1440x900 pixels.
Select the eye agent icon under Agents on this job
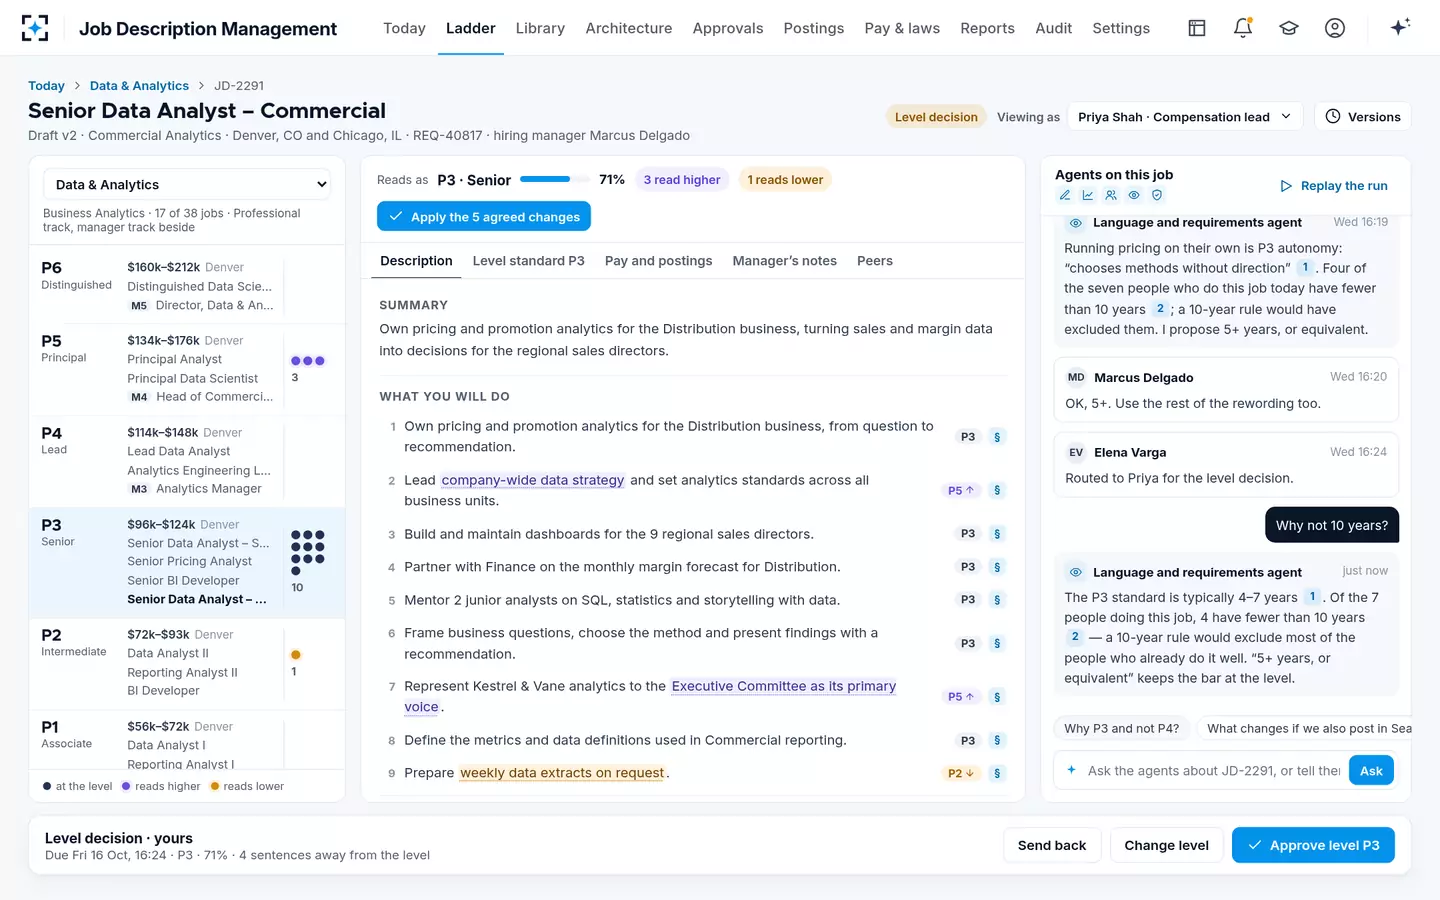1134,195
